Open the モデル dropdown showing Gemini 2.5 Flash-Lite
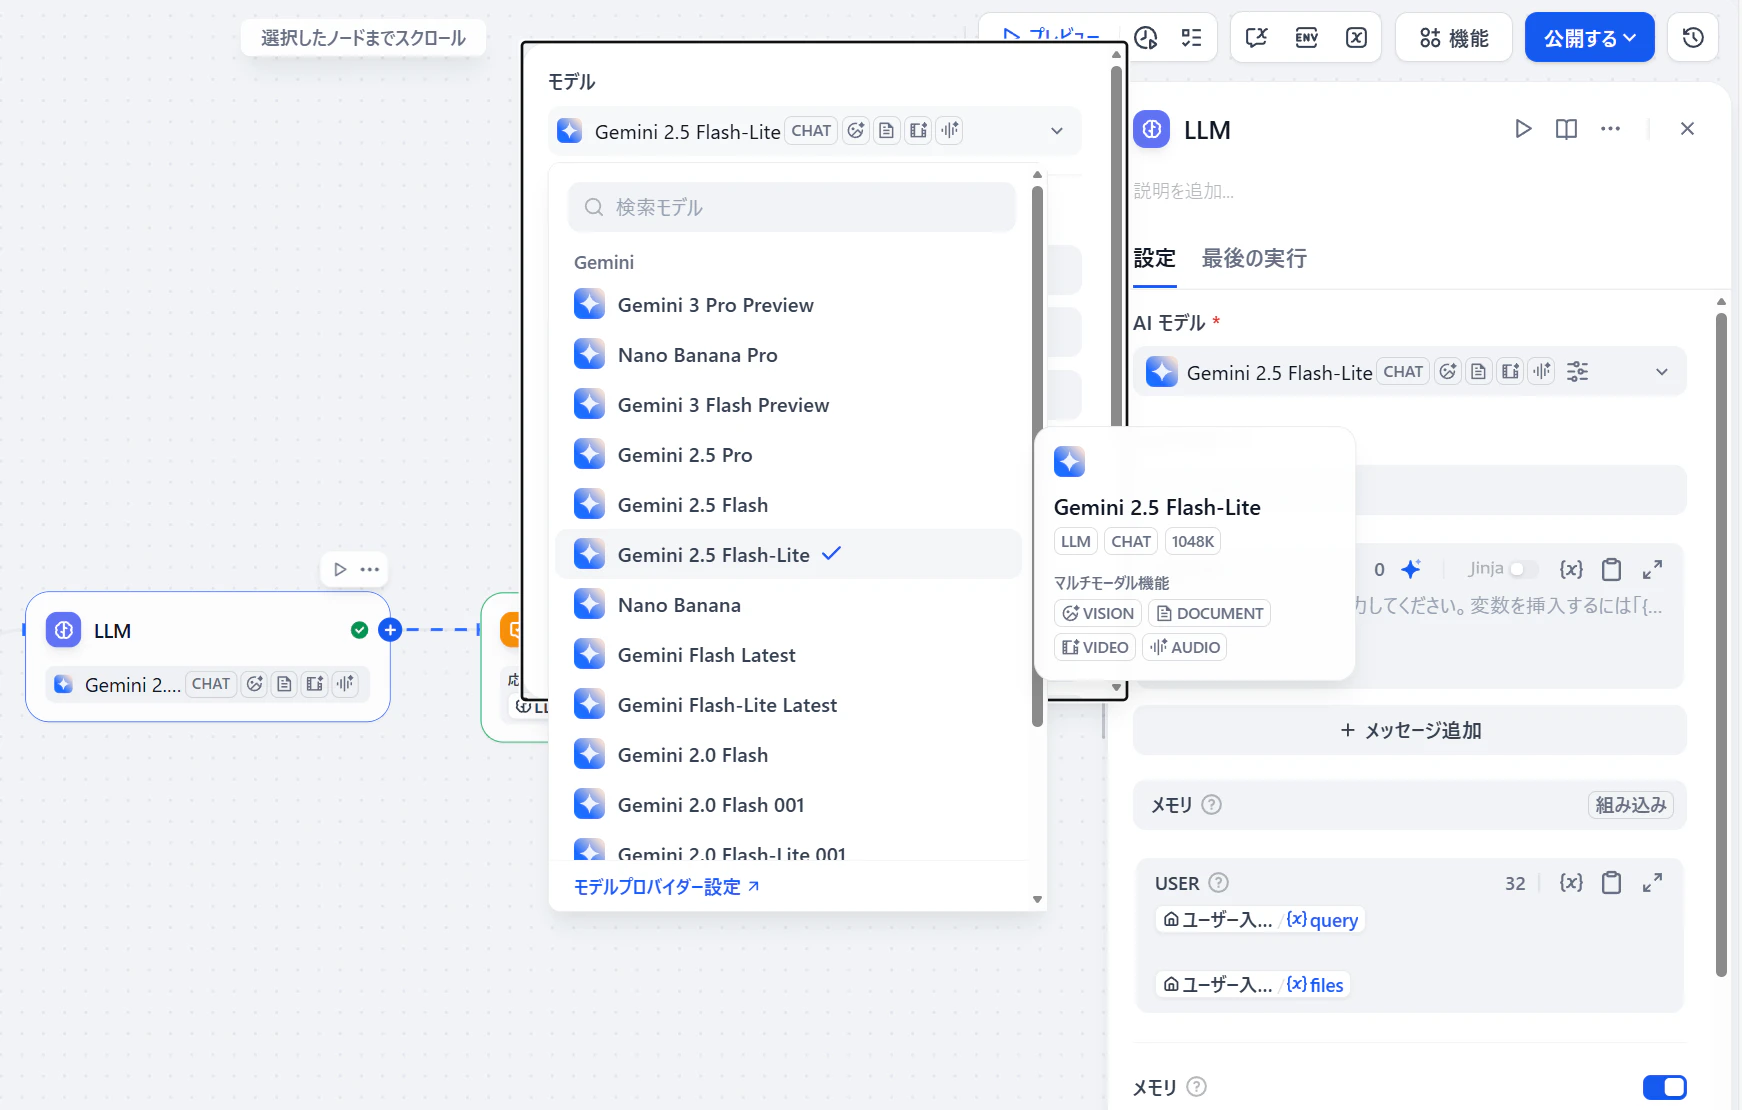 pyautogui.click(x=815, y=131)
